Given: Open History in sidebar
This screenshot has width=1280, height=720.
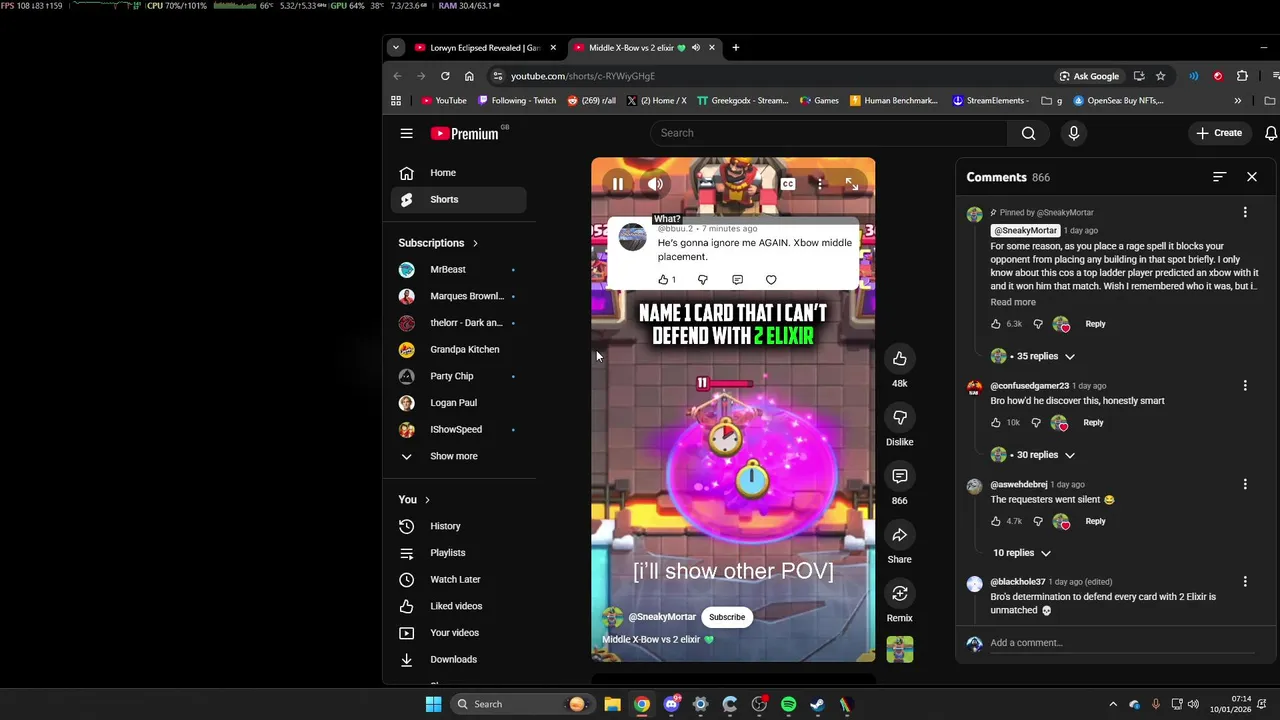Looking at the screenshot, I should pyautogui.click(x=458, y=526).
